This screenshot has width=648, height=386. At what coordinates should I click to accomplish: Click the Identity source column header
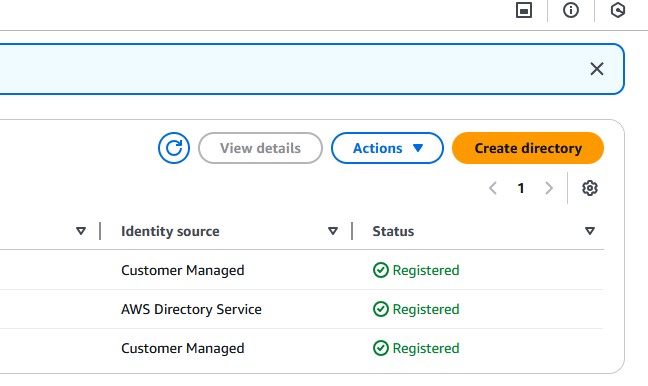click(170, 231)
